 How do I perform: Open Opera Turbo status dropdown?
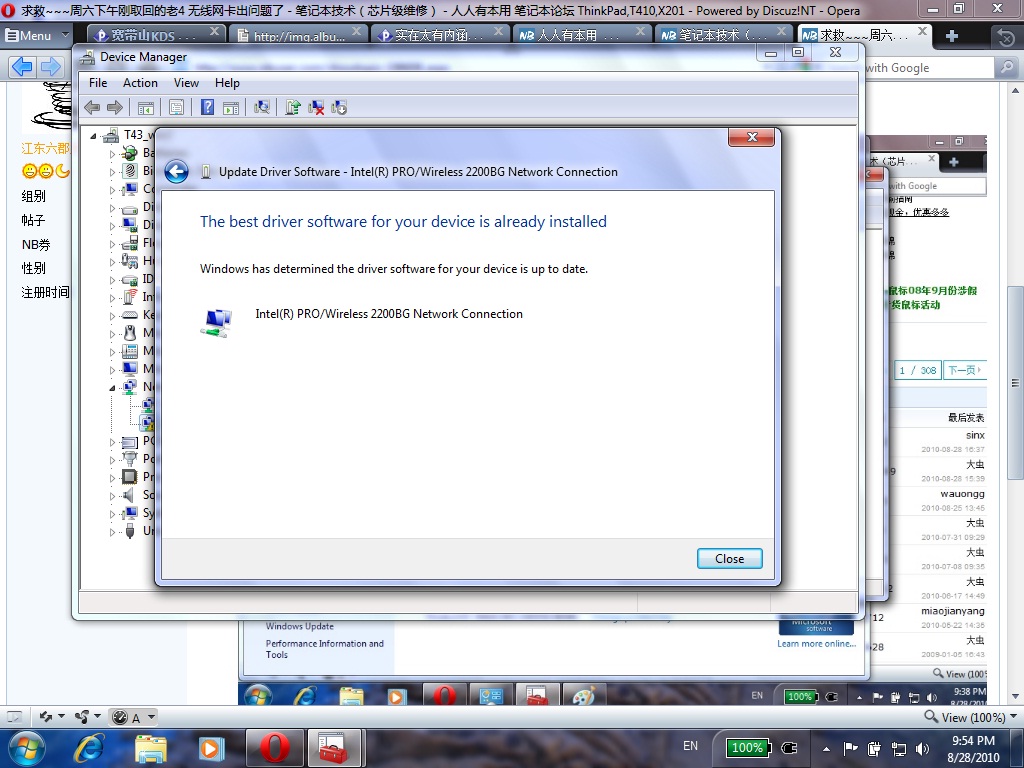133,717
